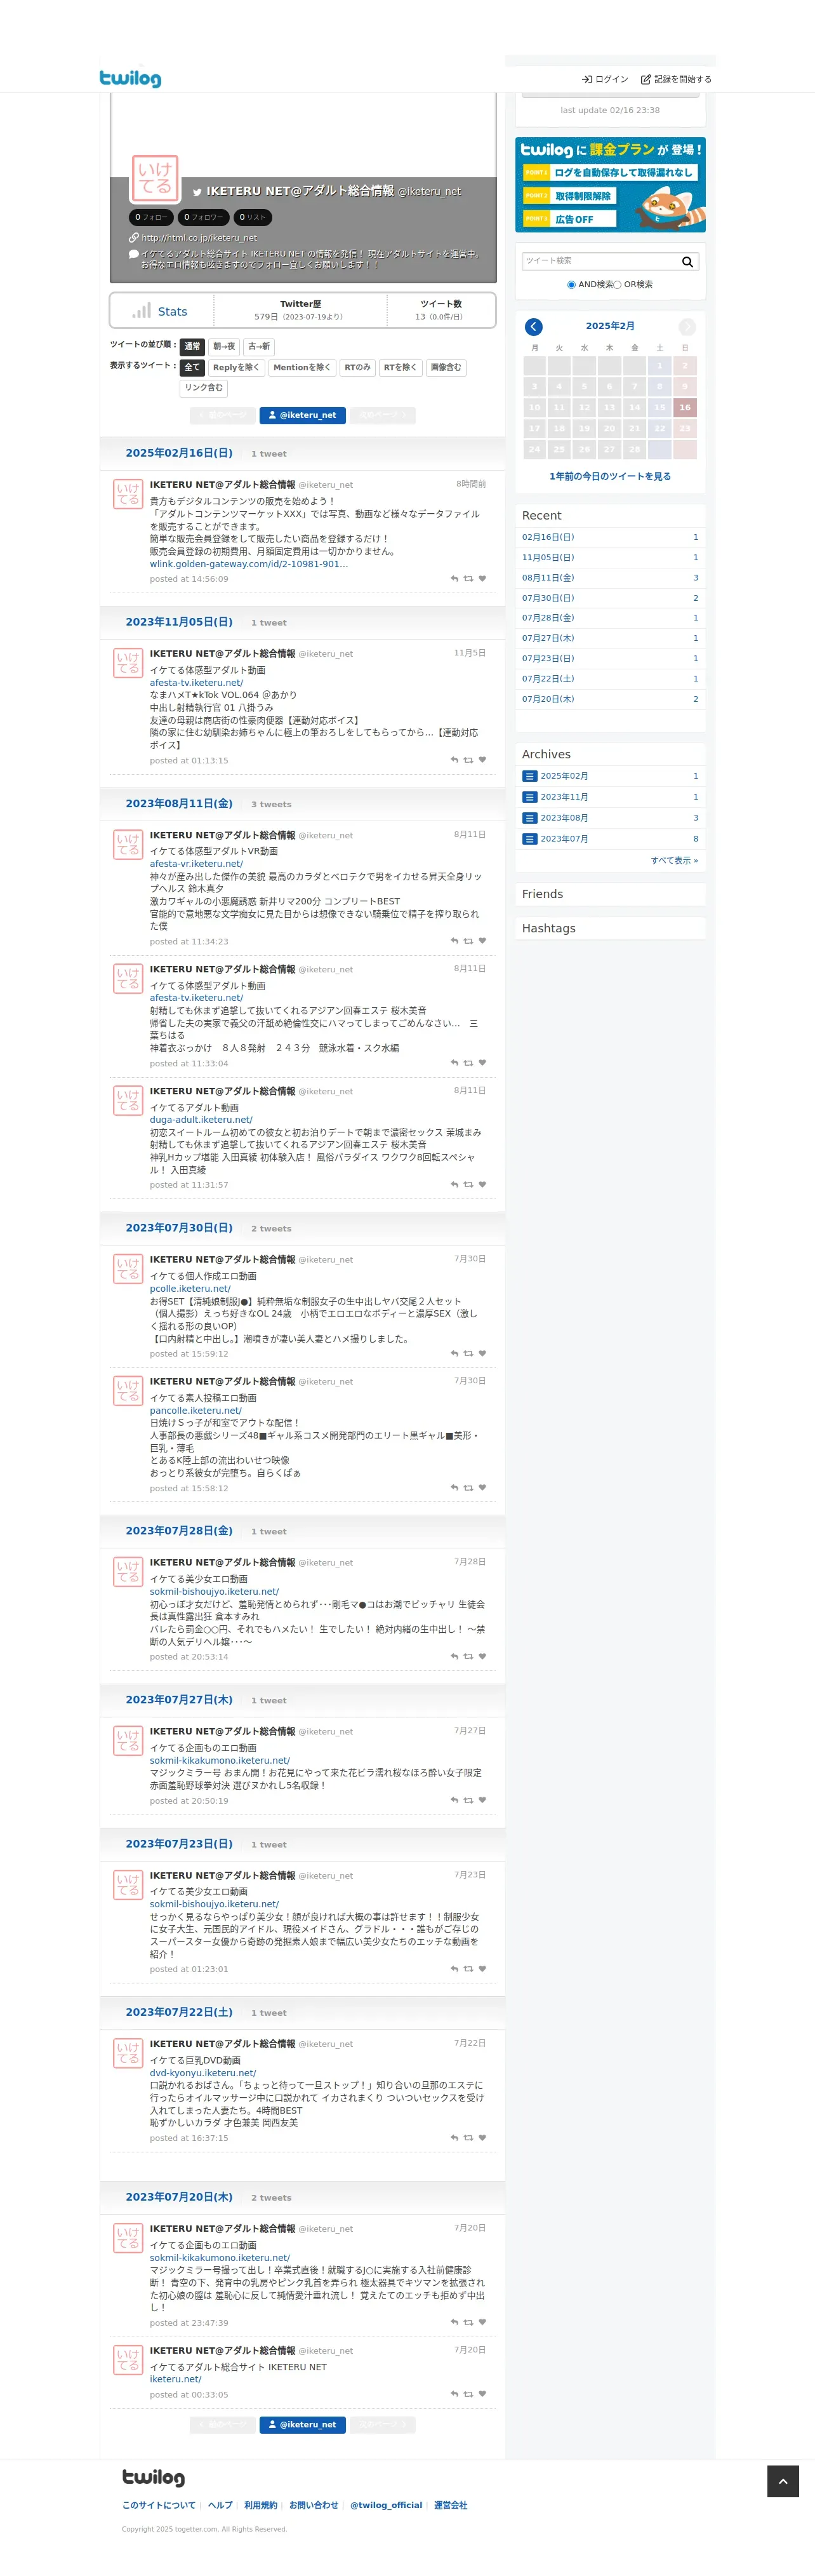Open 1年前の今日のツイートを見る link
Viewport: 815px width, 2576px height.
tap(610, 476)
